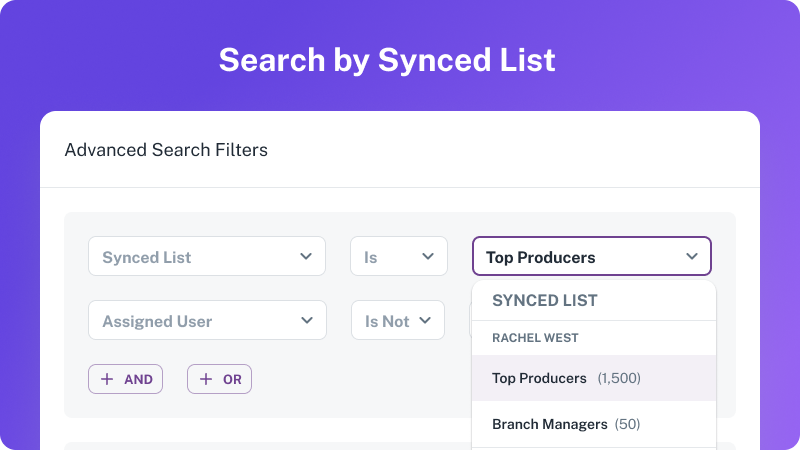Image resolution: width=800 pixels, height=450 pixels.
Task: Open the Is operator dropdown
Action: coord(398,256)
